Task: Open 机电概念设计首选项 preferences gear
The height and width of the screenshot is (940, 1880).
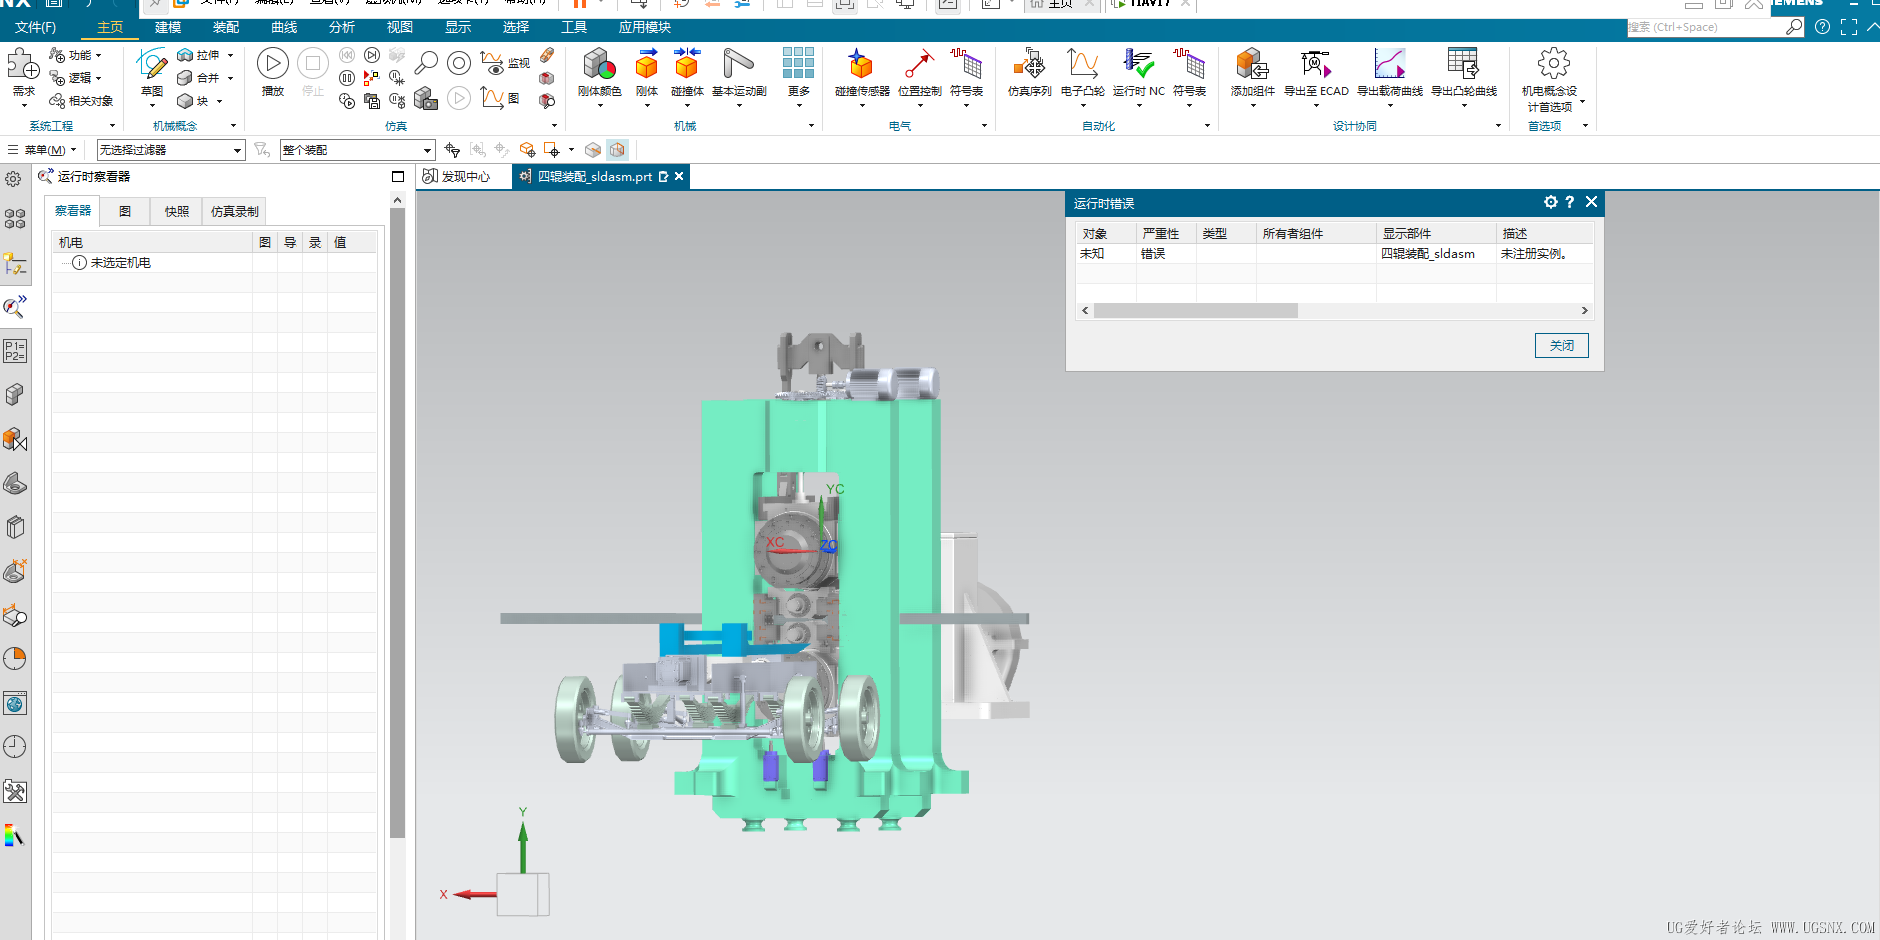Action: pyautogui.click(x=1552, y=66)
